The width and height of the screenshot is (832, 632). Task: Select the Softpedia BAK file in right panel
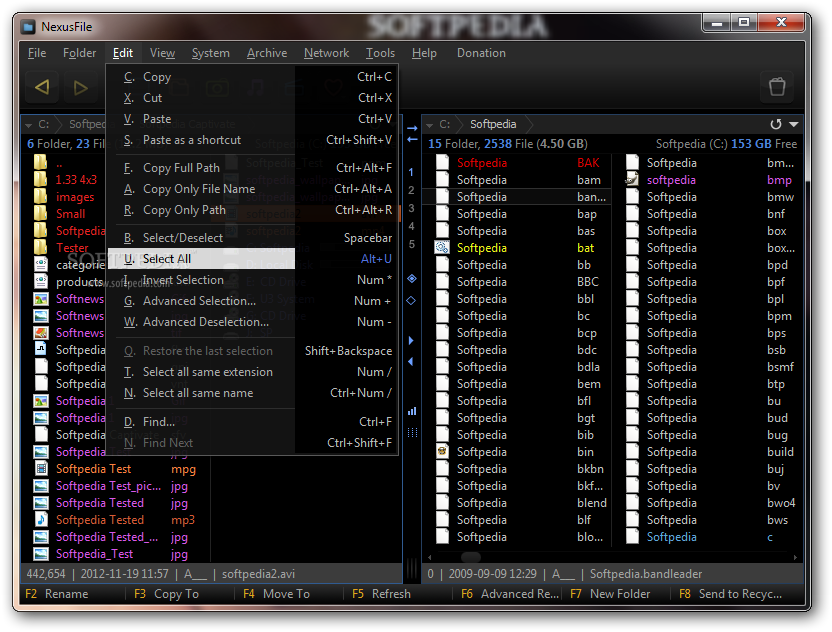[x=517, y=163]
